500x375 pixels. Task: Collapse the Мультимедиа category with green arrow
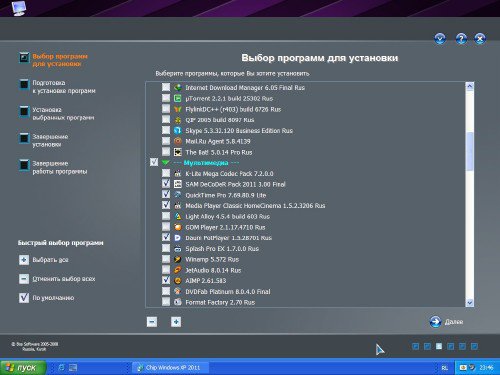click(x=165, y=163)
